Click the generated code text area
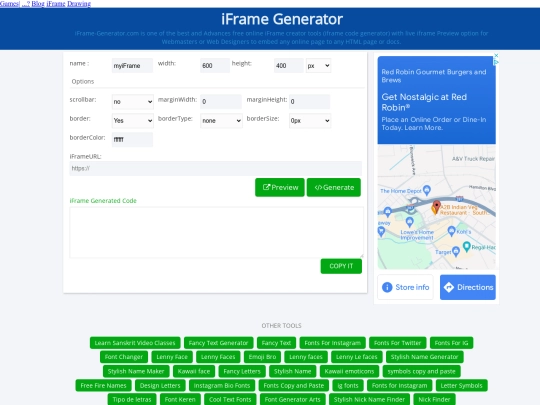The image size is (540, 405). 217,232
